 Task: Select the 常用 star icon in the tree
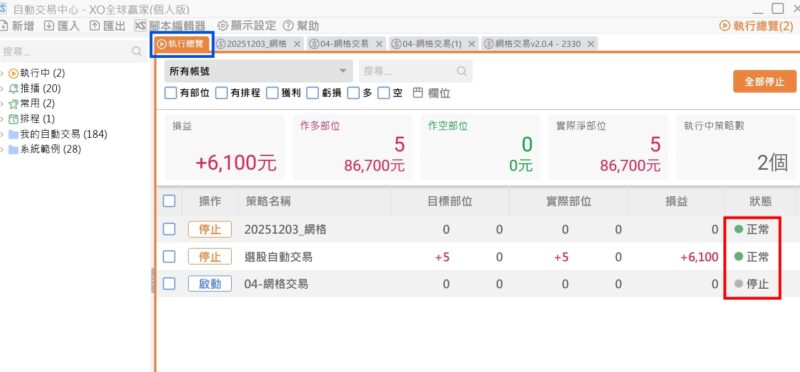click(x=14, y=104)
